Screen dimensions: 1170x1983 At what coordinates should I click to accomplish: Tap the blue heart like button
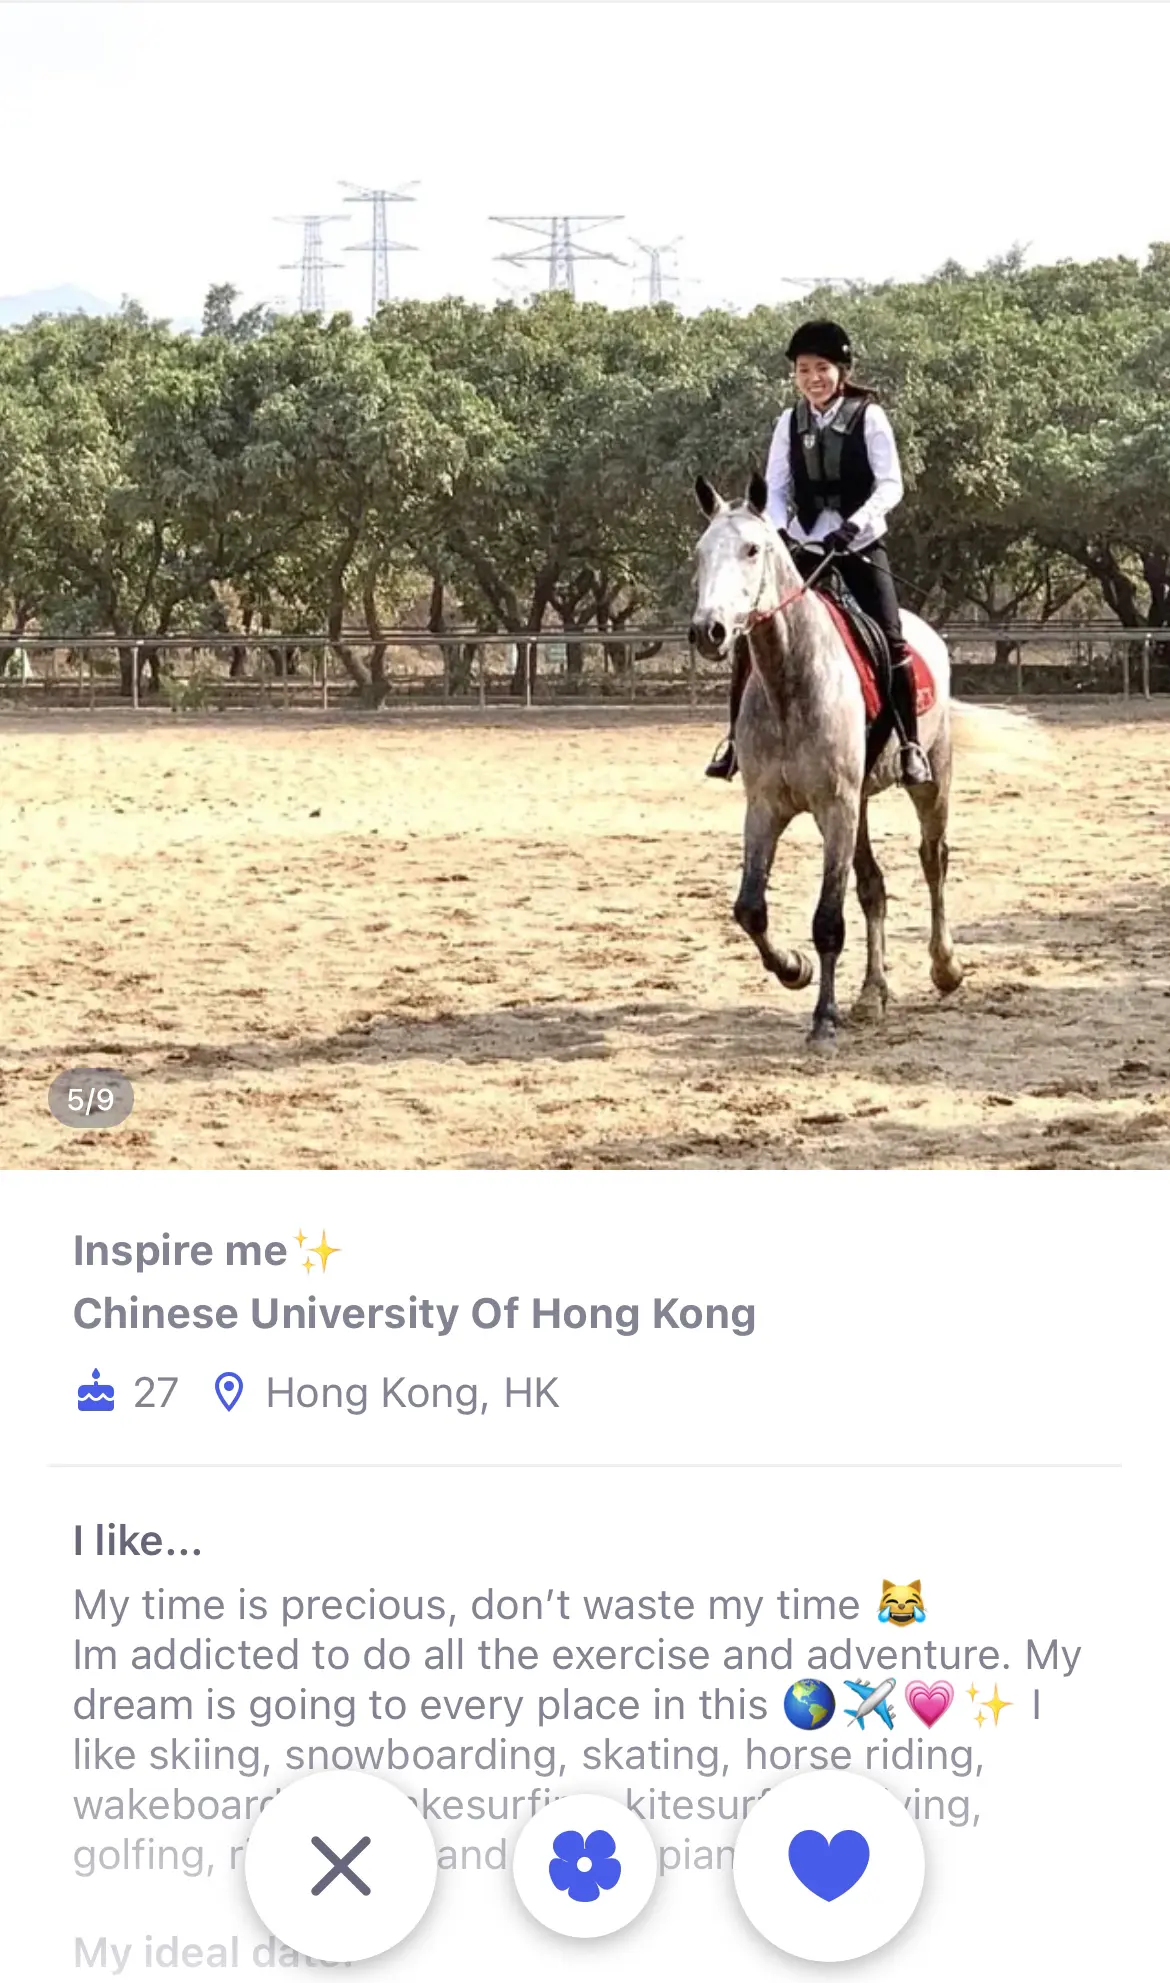click(829, 1866)
